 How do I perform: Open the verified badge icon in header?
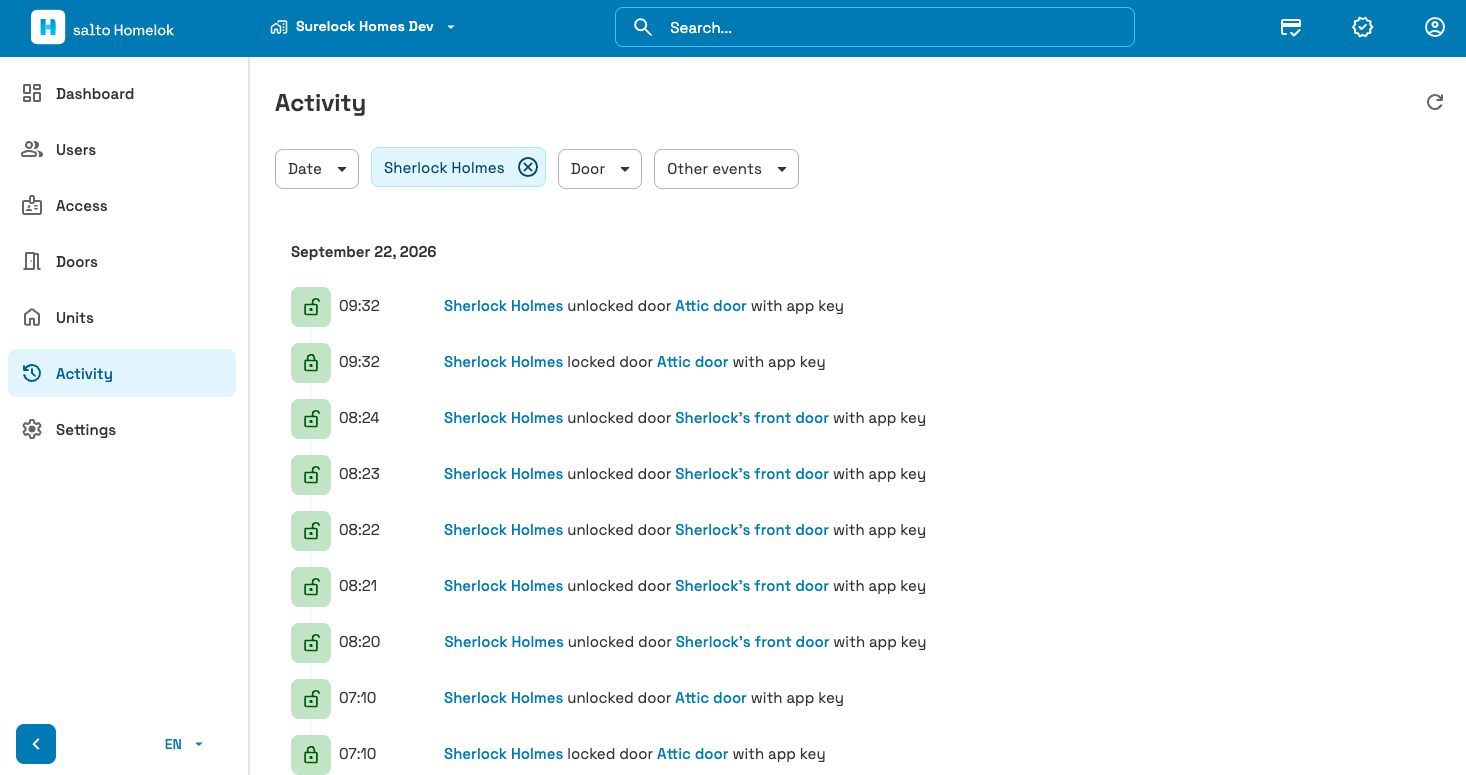[x=1363, y=28]
